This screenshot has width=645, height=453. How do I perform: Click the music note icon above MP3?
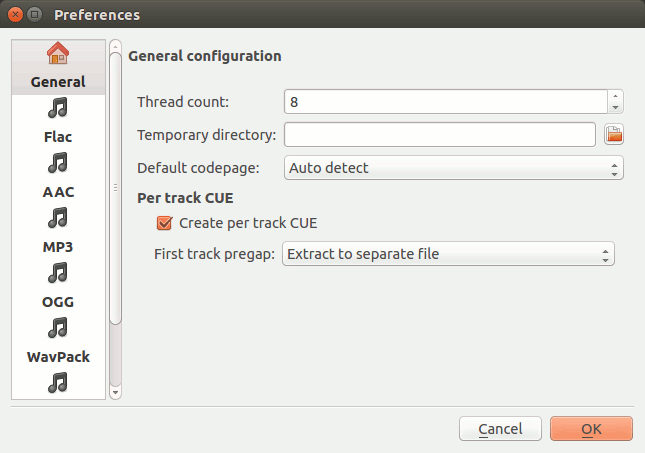coord(58,217)
